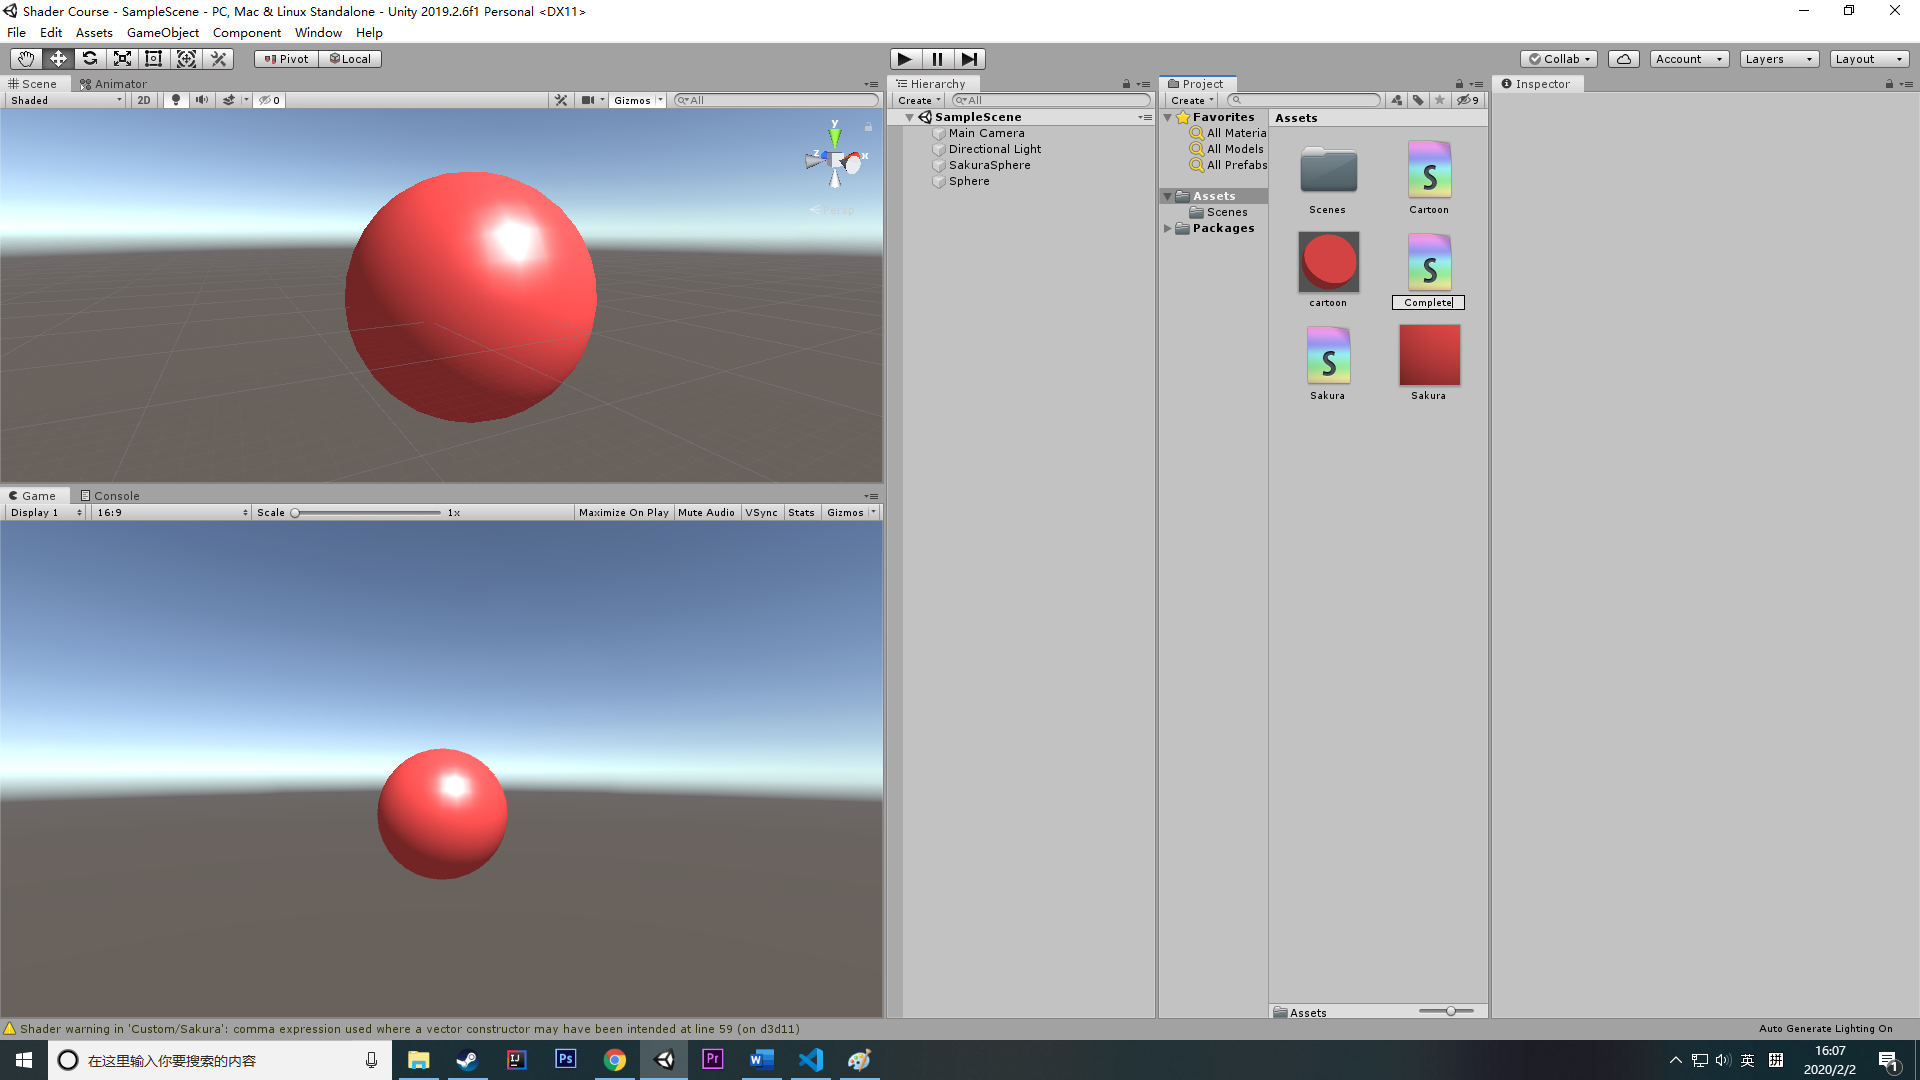Toggle VSync in Game view
Viewport: 1920px width, 1080px height.
point(762,512)
